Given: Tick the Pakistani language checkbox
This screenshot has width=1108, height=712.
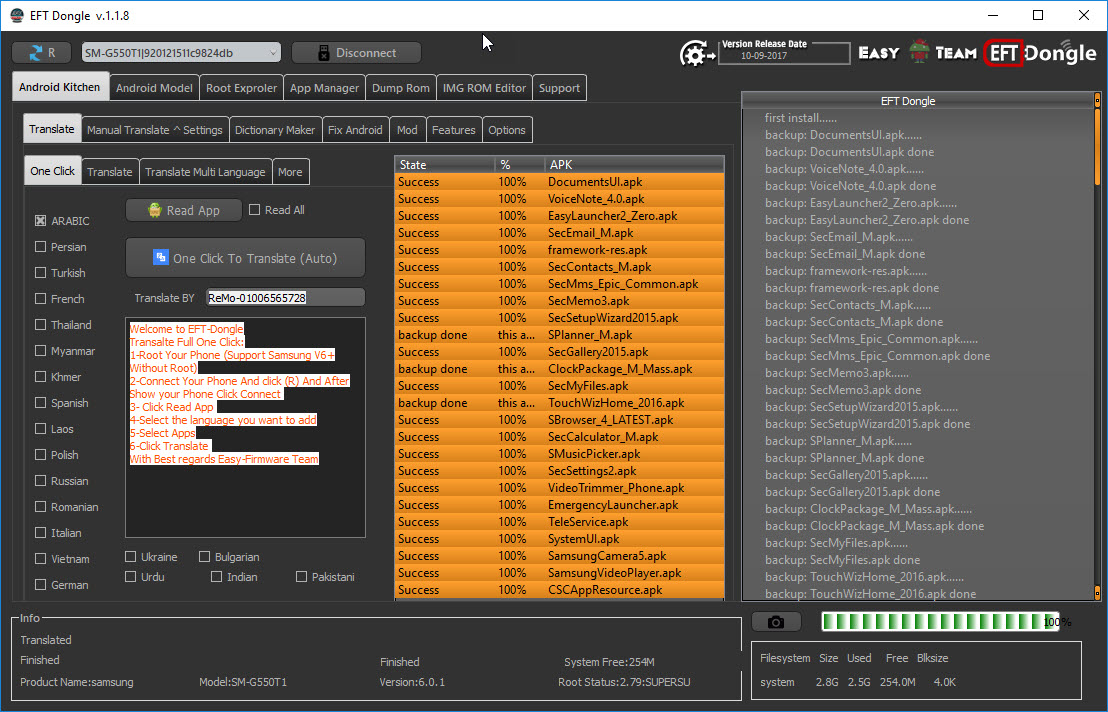Looking at the screenshot, I should pos(301,576).
